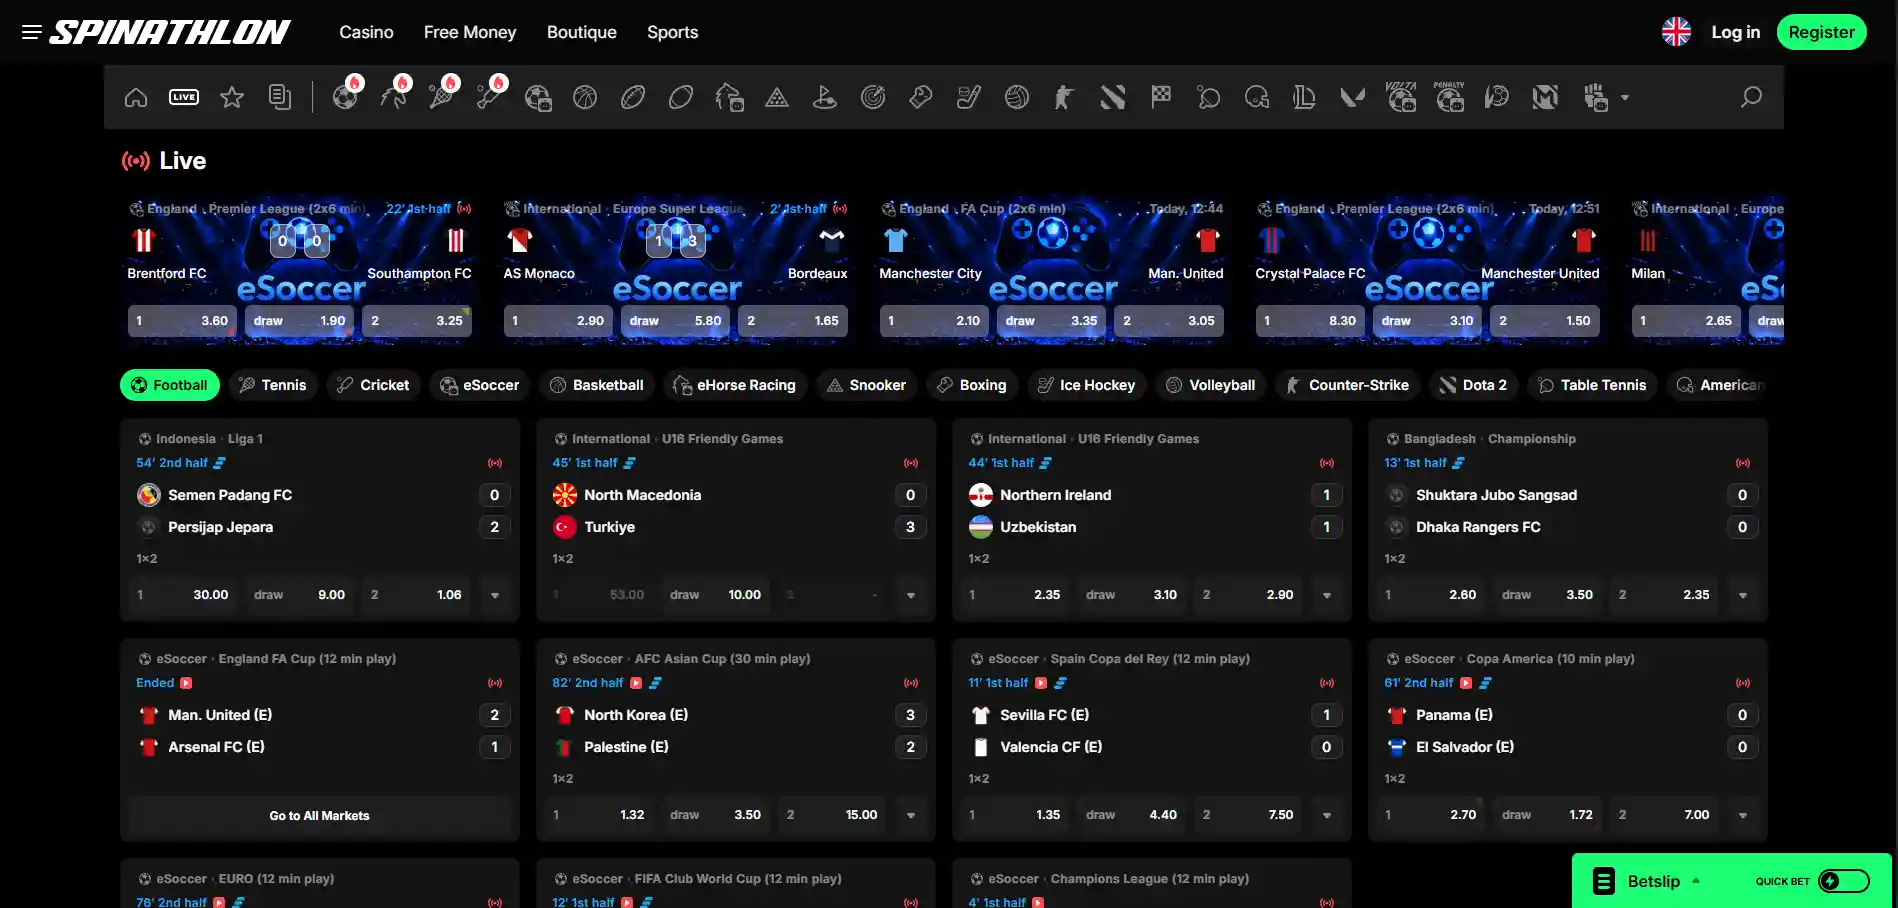1898x908 pixels.
Task: Click the green Register button
Action: pyautogui.click(x=1821, y=32)
